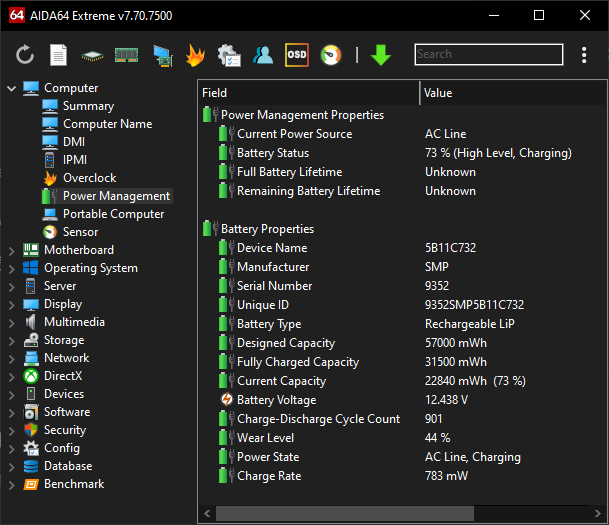Collapse the Computer tree node
609x525 pixels.
pos(12,89)
